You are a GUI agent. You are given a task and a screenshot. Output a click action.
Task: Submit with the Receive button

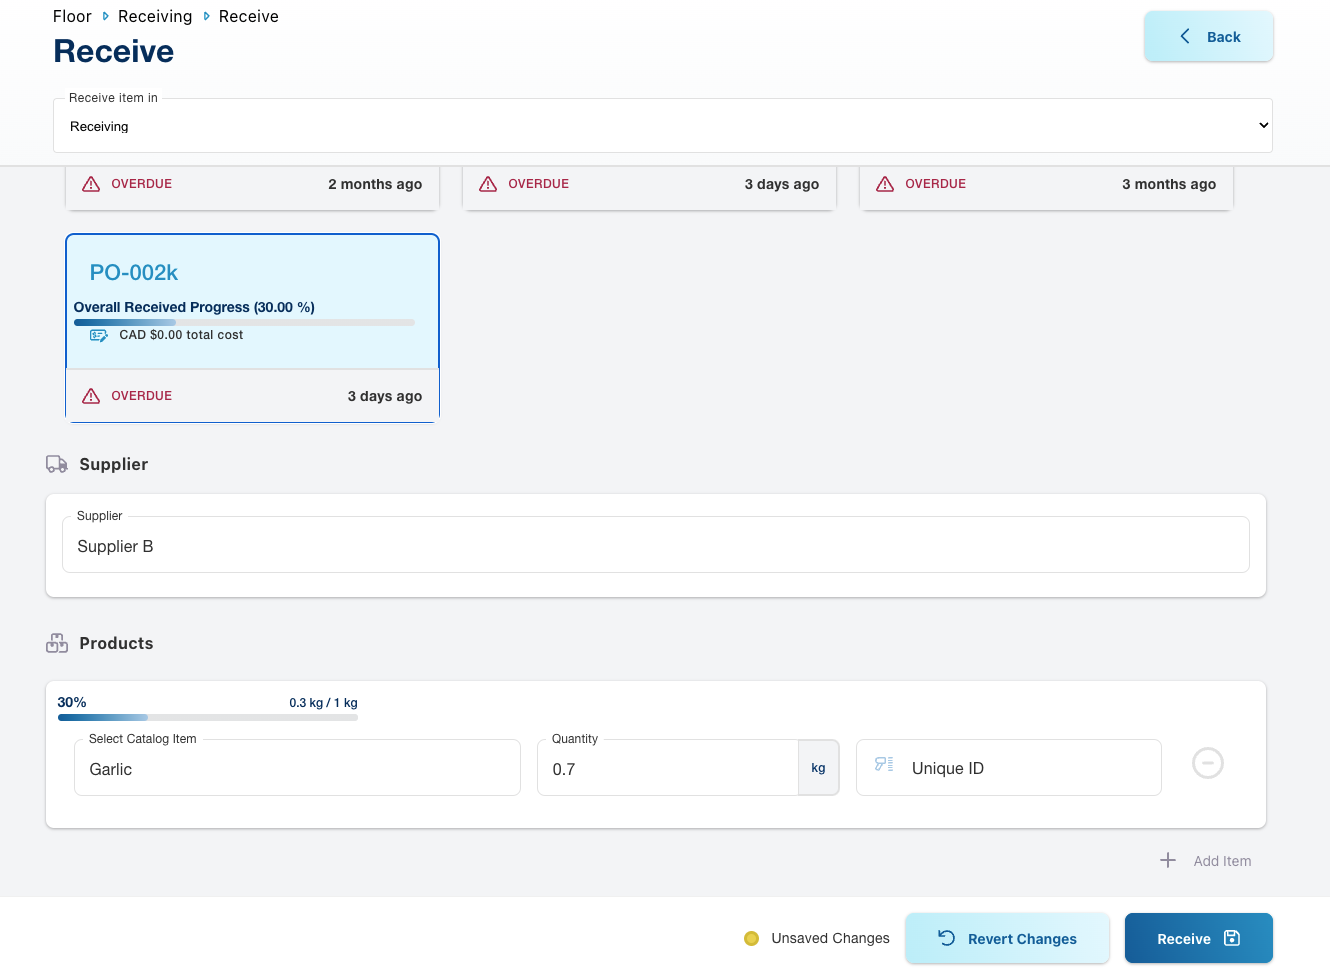(x=1198, y=938)
